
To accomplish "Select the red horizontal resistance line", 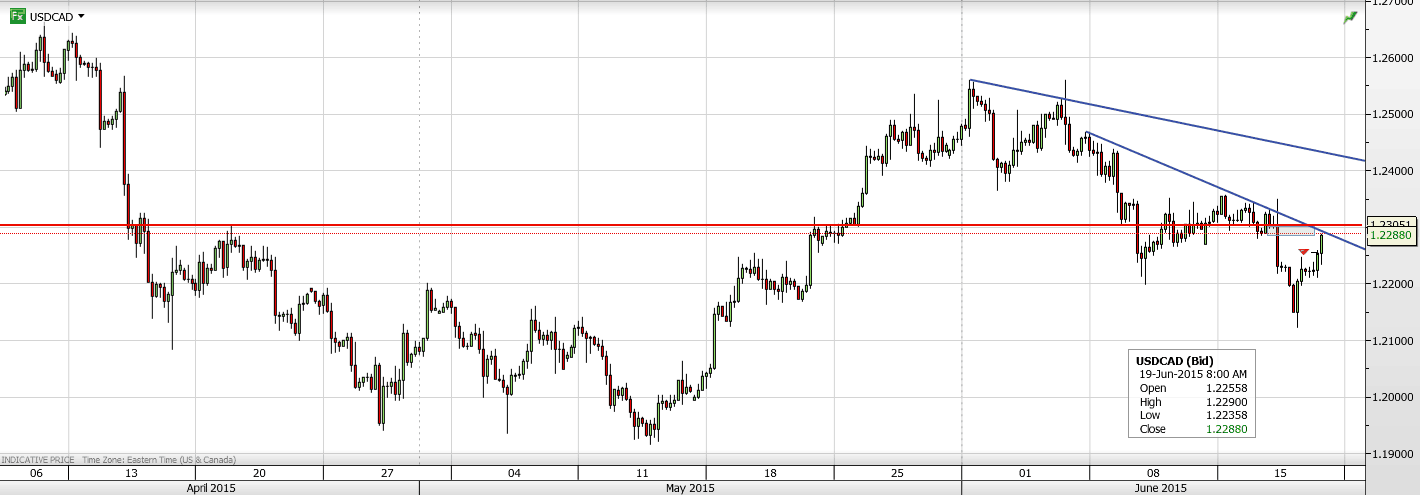I will point(600,225).
